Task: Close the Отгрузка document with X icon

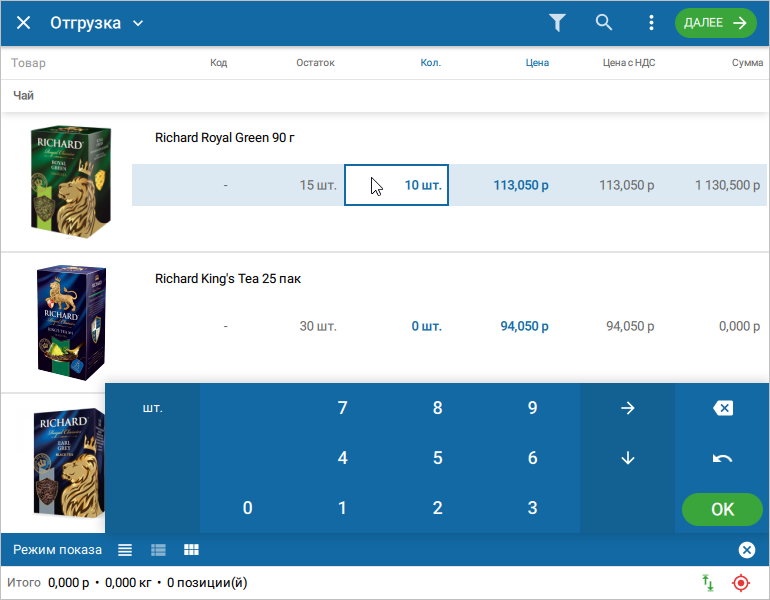Action: 23,23
